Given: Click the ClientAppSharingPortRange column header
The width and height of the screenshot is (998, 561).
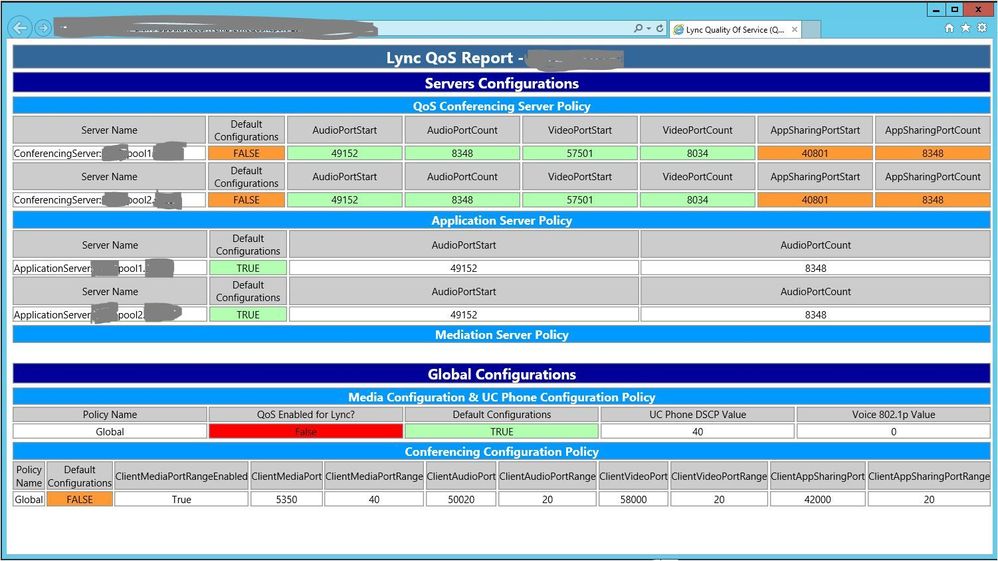Looking at the screenshot, I should pos(929,476).
